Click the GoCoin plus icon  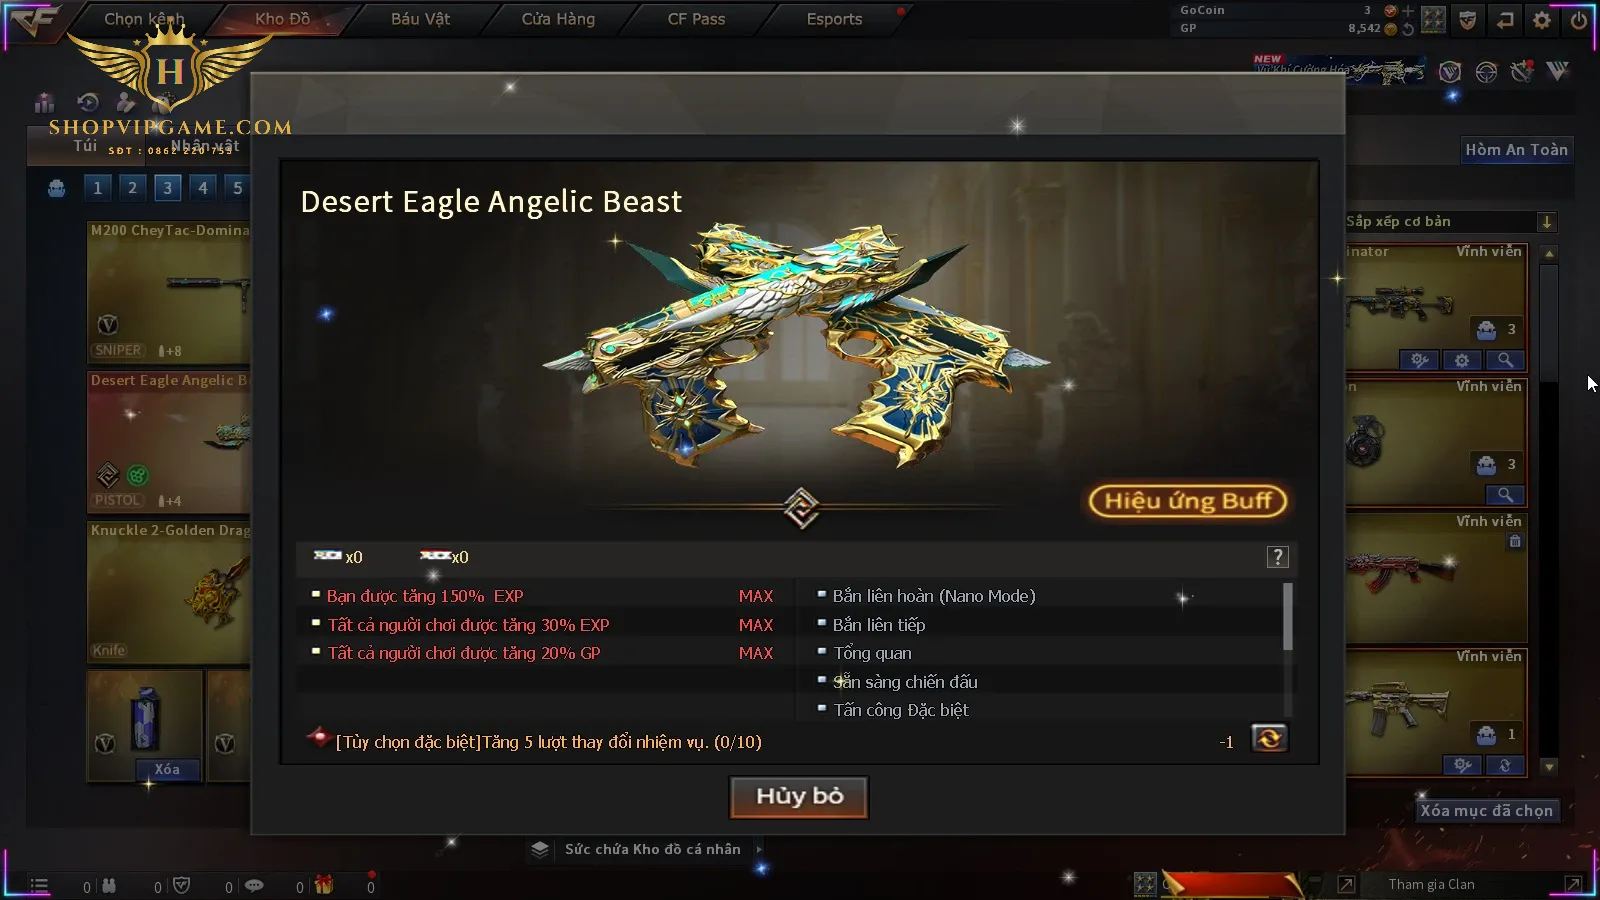(1408, 11)
